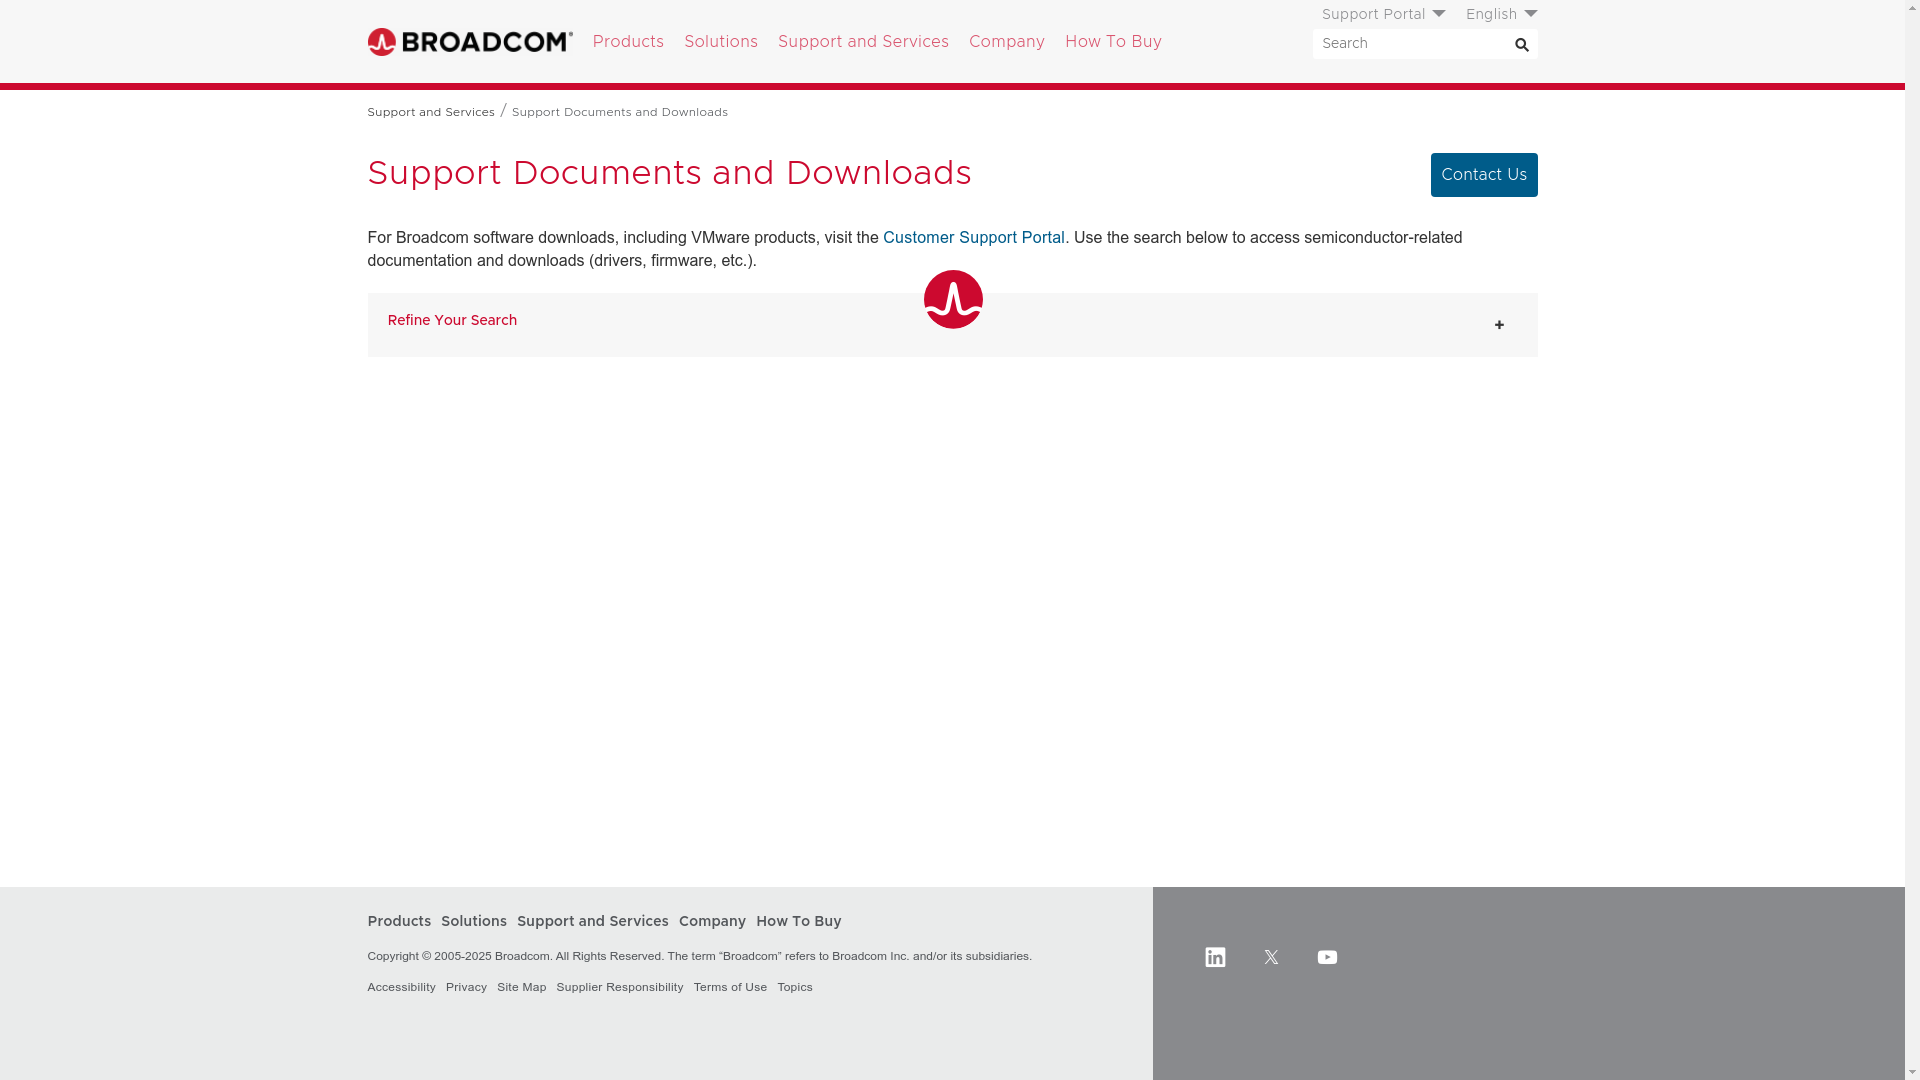Click the Contact Us button
1920x1080 pixels.
1484,175
